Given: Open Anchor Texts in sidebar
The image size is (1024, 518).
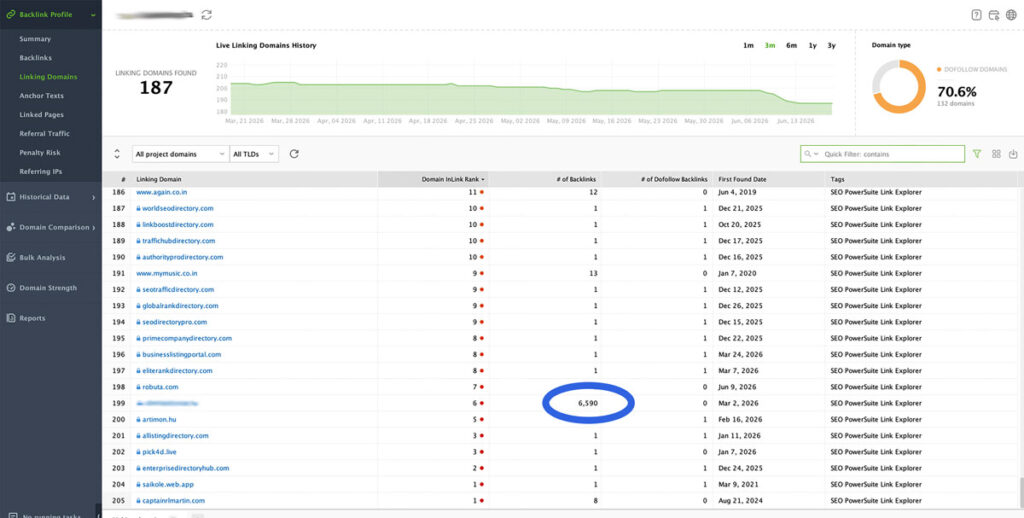Looking at the screenshot, I should point(41,95).
